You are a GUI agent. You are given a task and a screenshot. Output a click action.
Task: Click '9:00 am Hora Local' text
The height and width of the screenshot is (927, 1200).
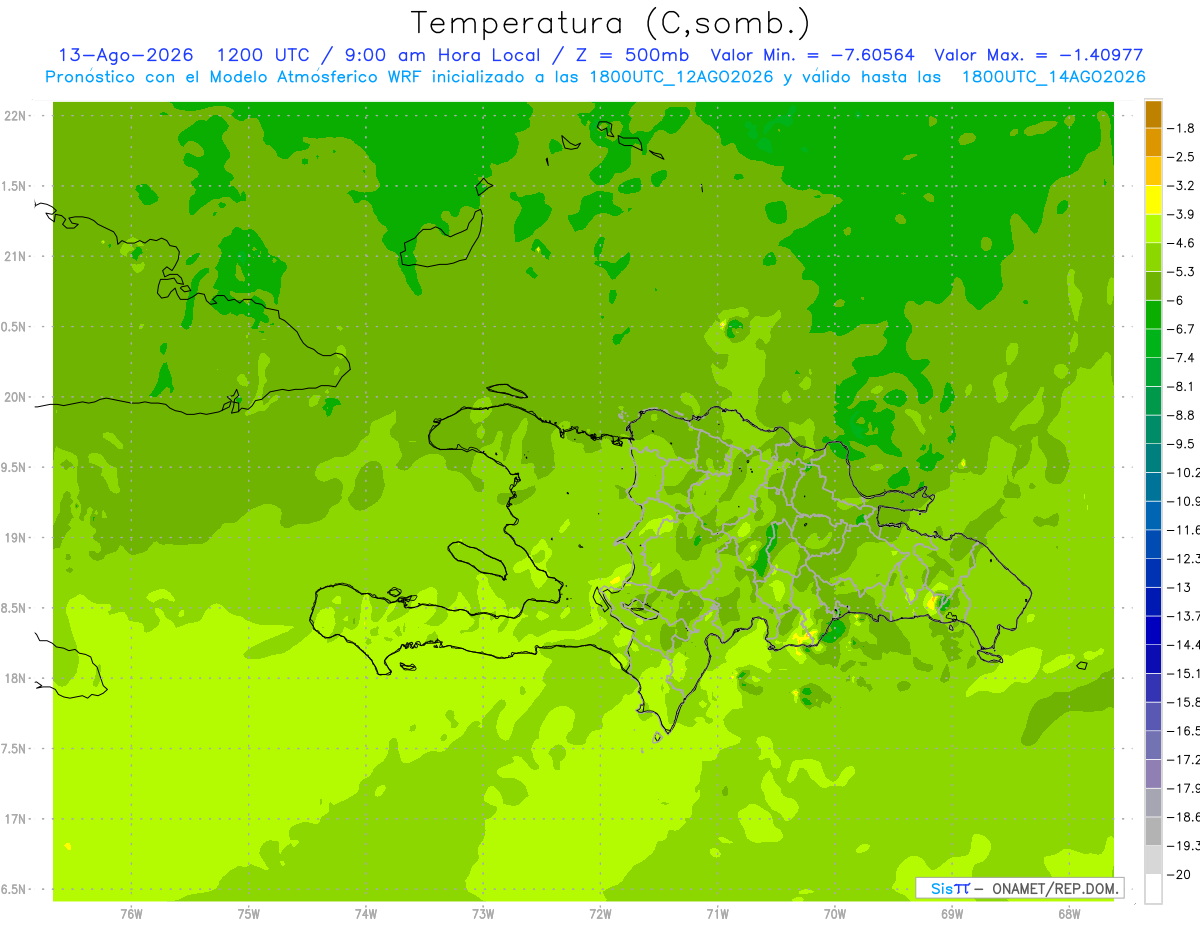pos(442,56)
